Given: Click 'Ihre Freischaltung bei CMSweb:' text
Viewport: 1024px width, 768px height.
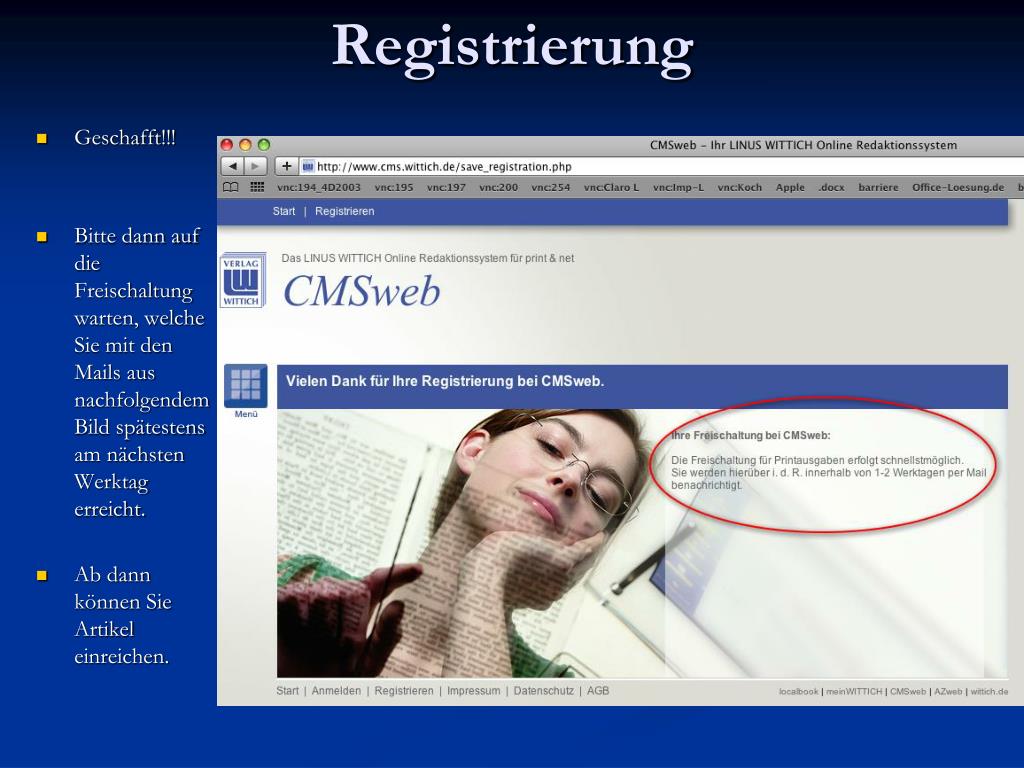Looking at the screenshot, I should click(751, 436).
